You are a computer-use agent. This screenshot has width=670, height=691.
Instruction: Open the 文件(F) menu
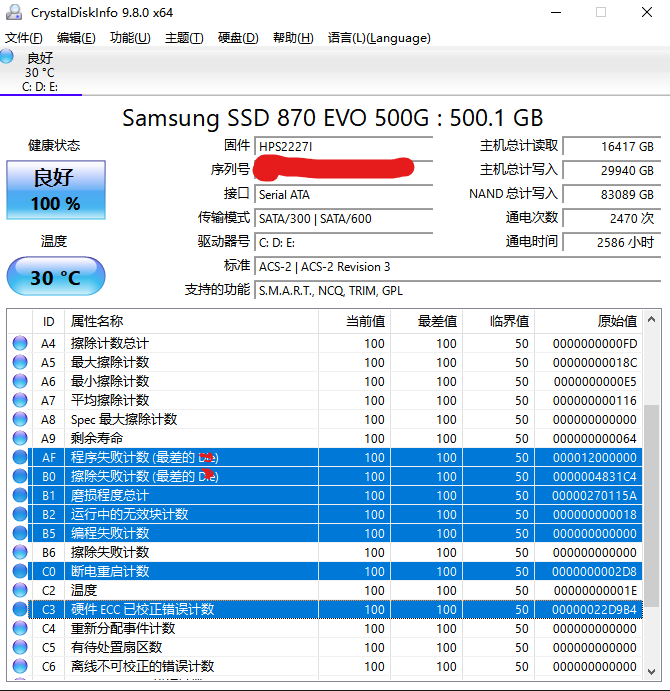point(24,38)
